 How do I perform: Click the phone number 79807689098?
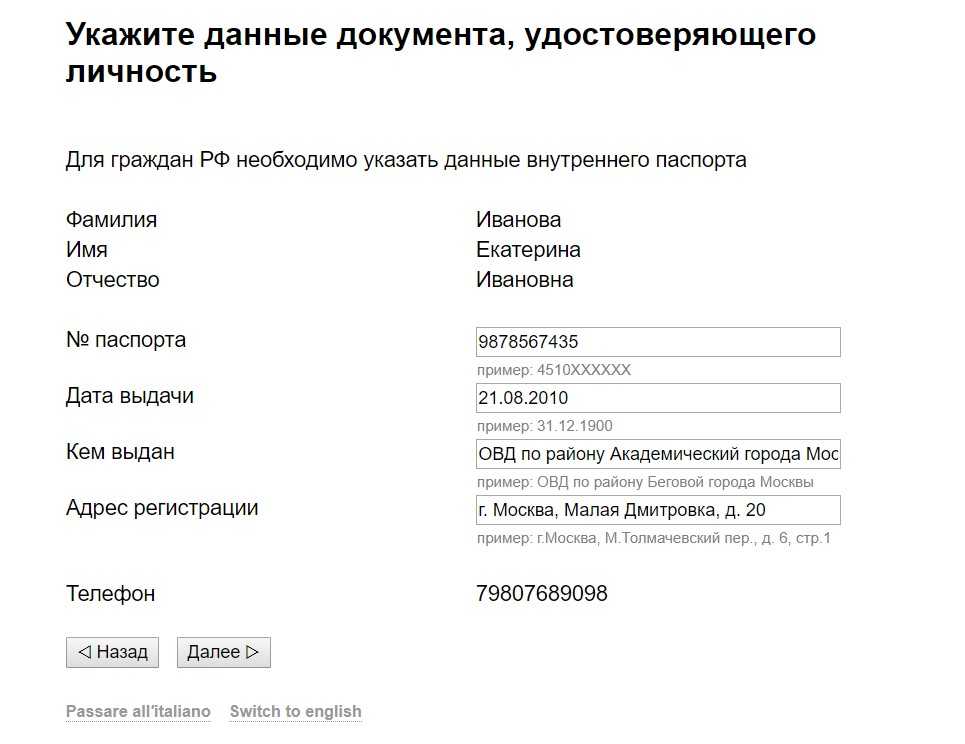pyautogui.click(x=542, y=594)
